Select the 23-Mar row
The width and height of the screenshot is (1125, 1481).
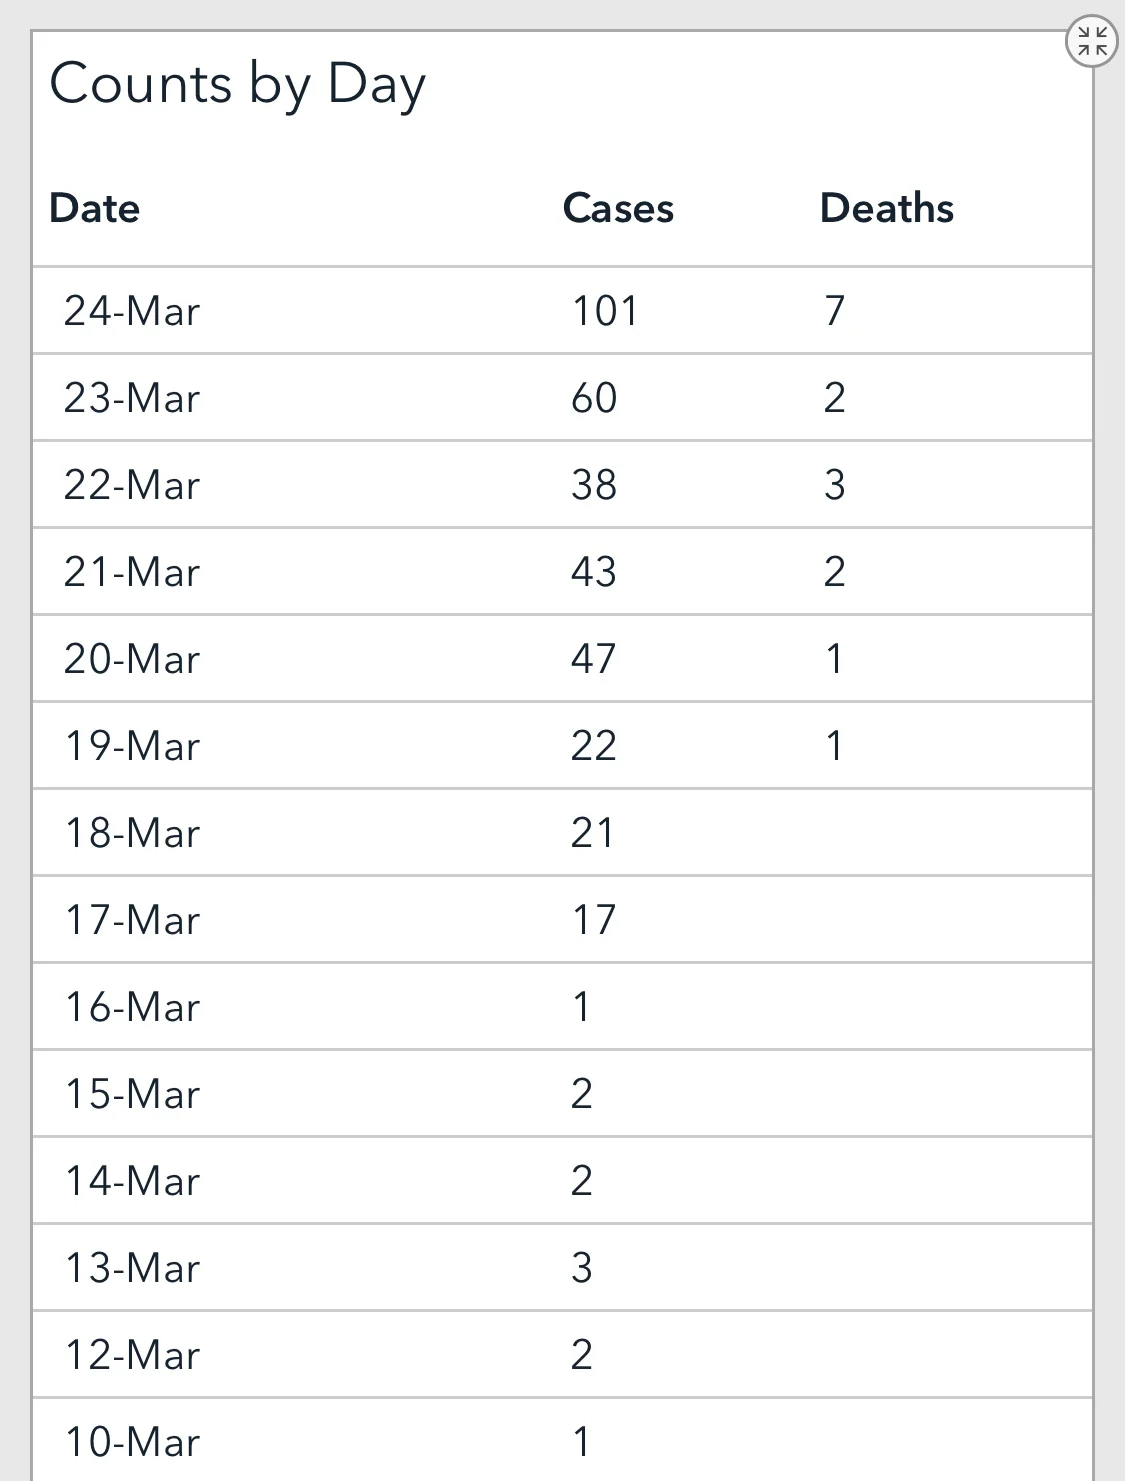(x=562, y=397)
